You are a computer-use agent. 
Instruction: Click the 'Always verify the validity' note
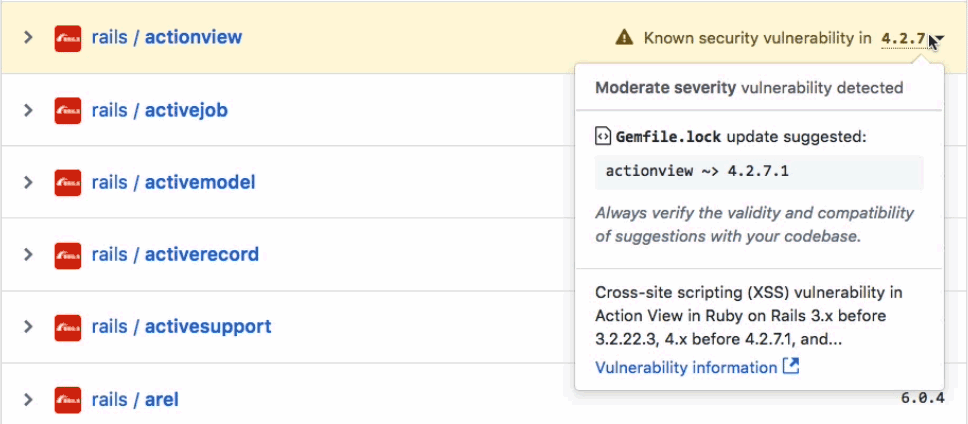[x=754, y=225]
